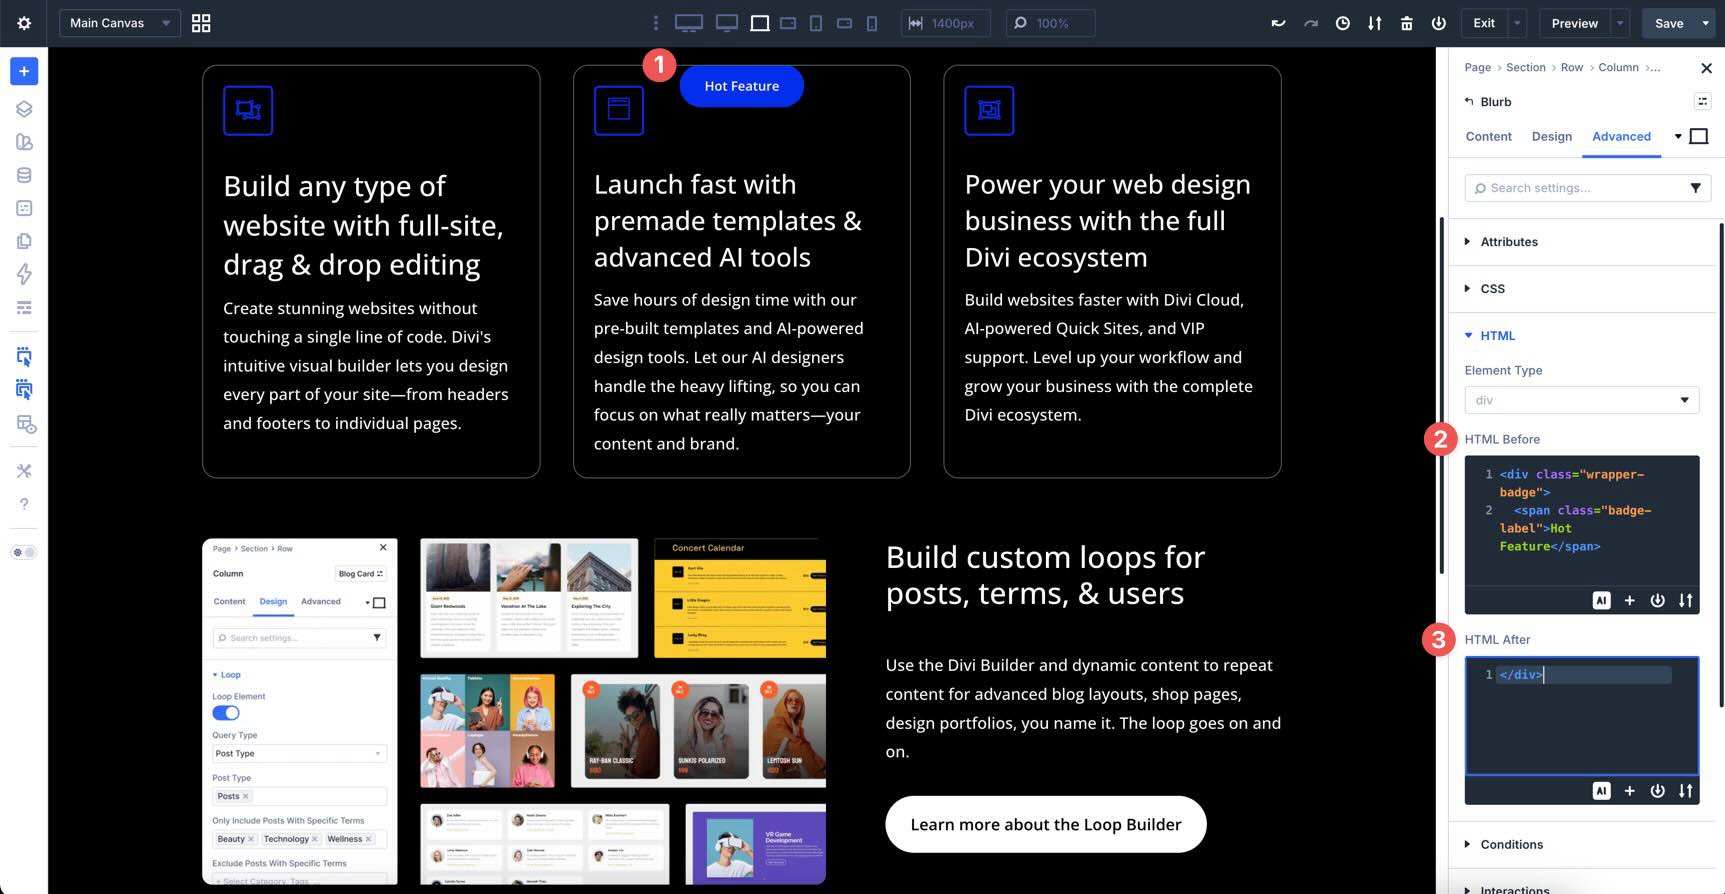Select the Advanced tab

[x=1621, y=136]
